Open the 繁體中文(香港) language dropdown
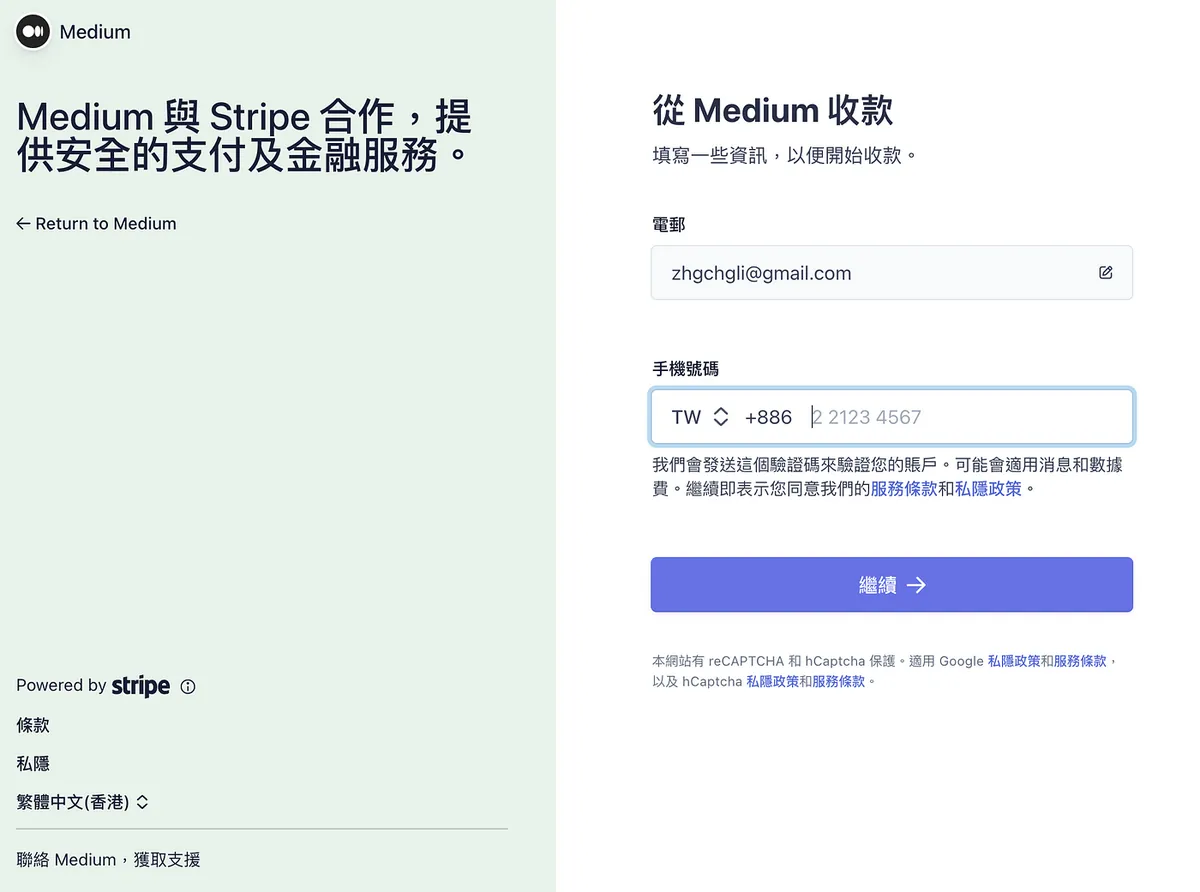Viewport: 1200px width, 892px height. coord(83,802)
